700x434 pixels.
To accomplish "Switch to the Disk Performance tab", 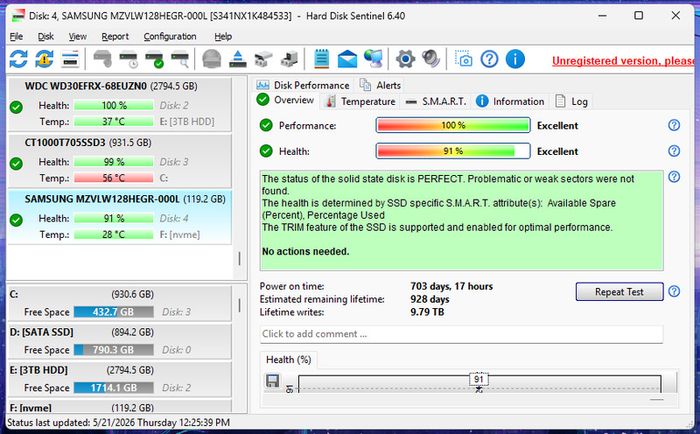I will click(x=303, y=85).
